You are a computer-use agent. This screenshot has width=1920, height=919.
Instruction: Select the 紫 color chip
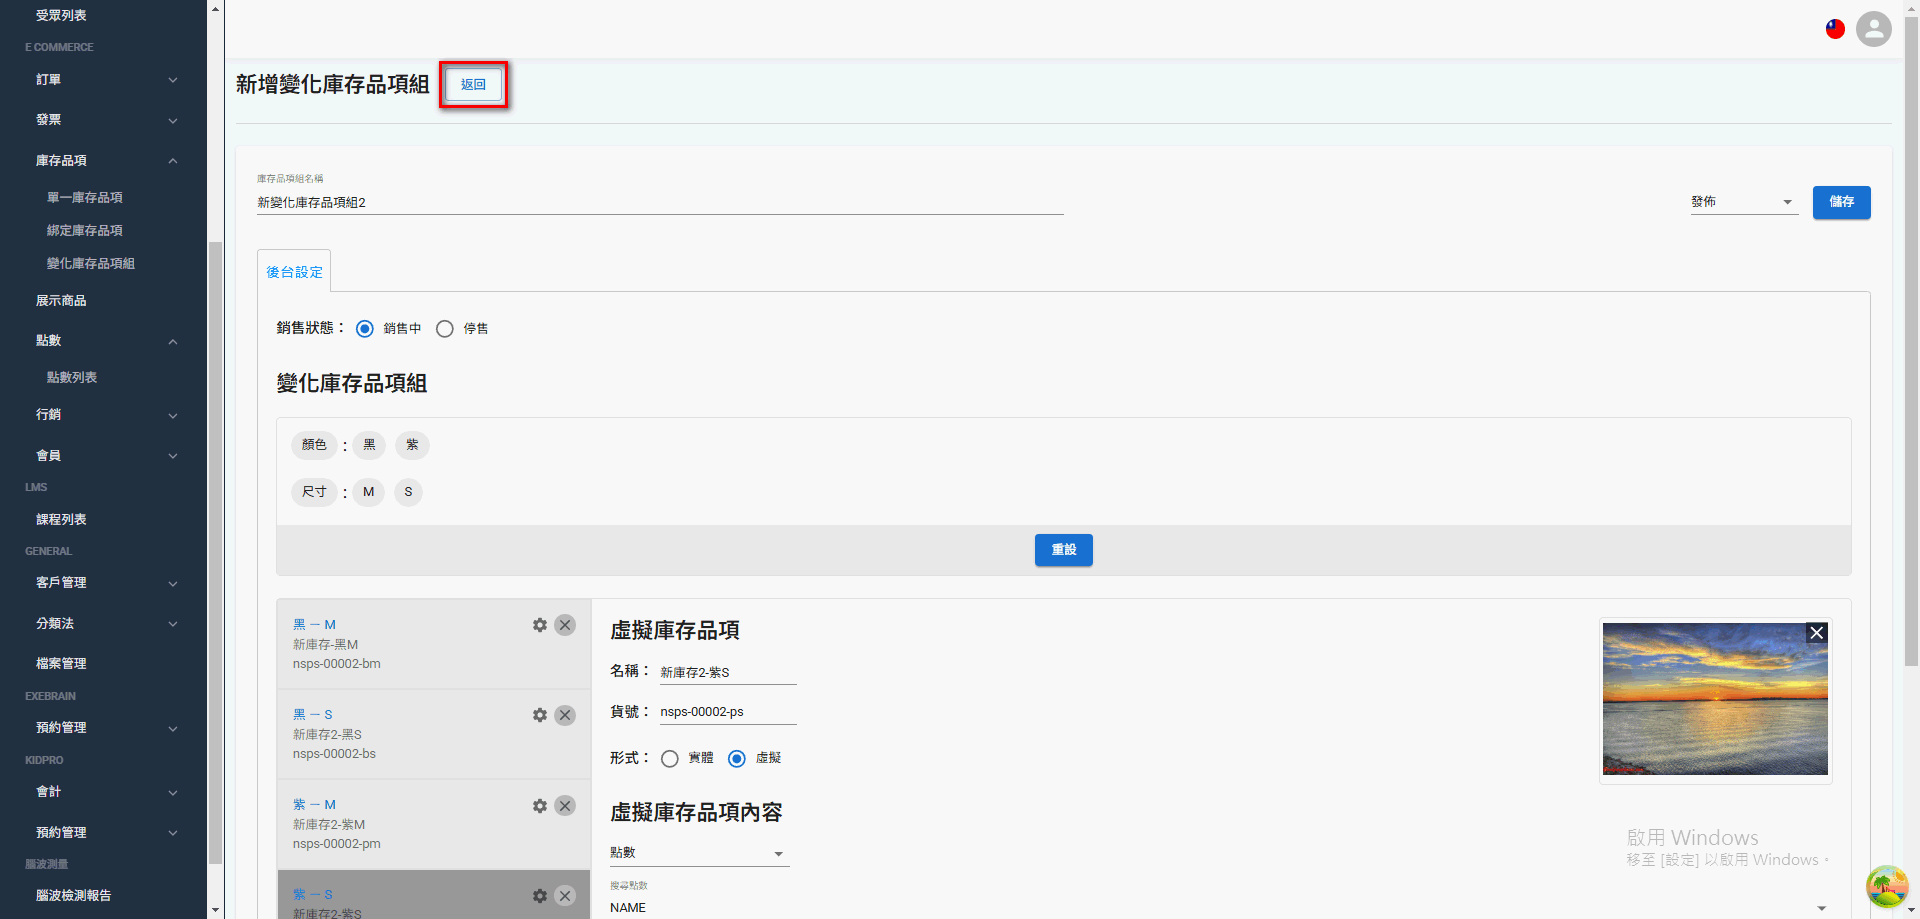[x=412, y=445]
